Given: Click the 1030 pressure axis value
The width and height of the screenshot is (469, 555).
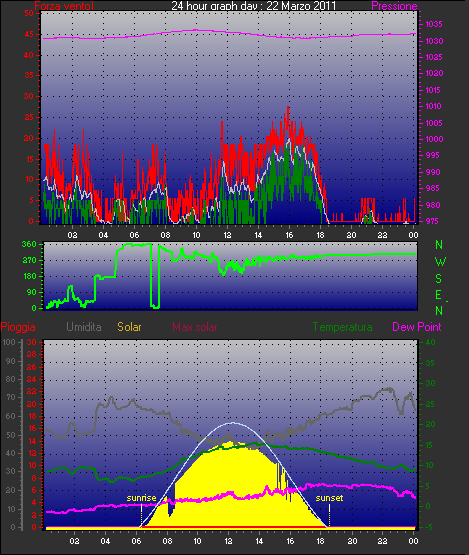Looking at the screenshot, I should (x=434, y=41).
